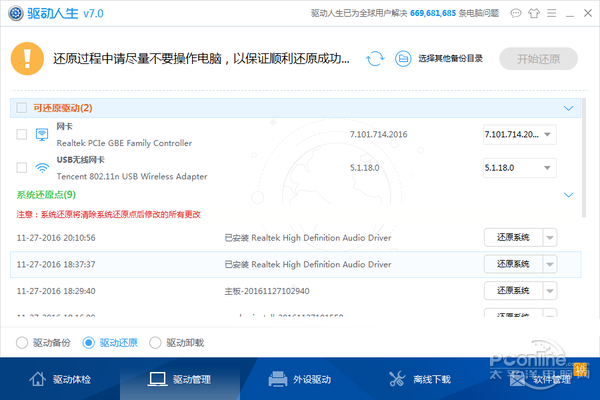Click the orange exclamation warning icon

click(27, 59)
